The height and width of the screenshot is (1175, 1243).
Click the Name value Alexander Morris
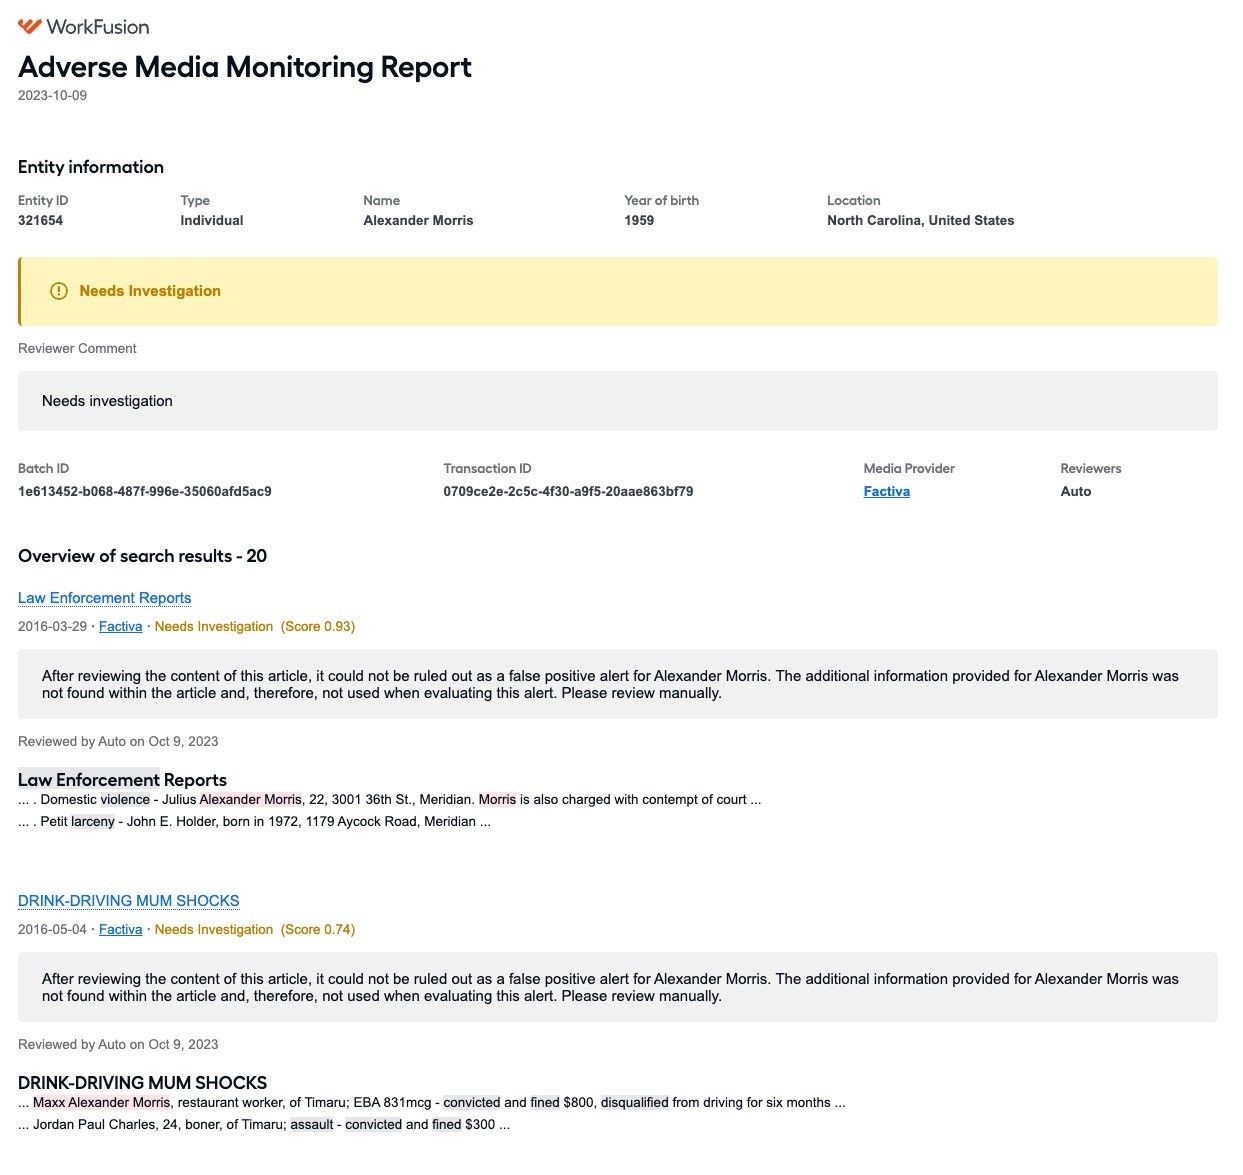[x=418, y=220]
